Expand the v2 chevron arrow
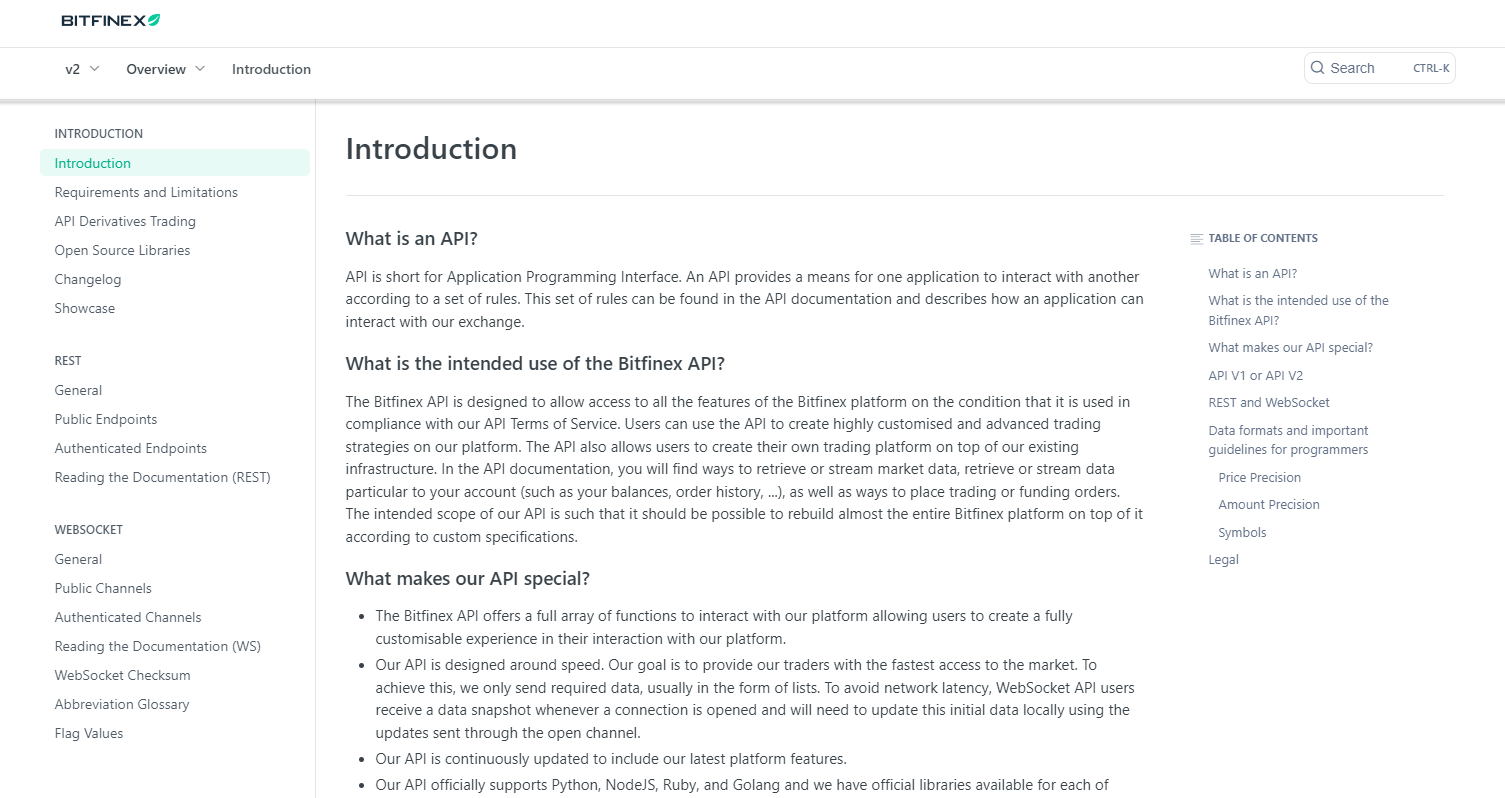This screenshot has width=1505, height=798. (95, 69)
